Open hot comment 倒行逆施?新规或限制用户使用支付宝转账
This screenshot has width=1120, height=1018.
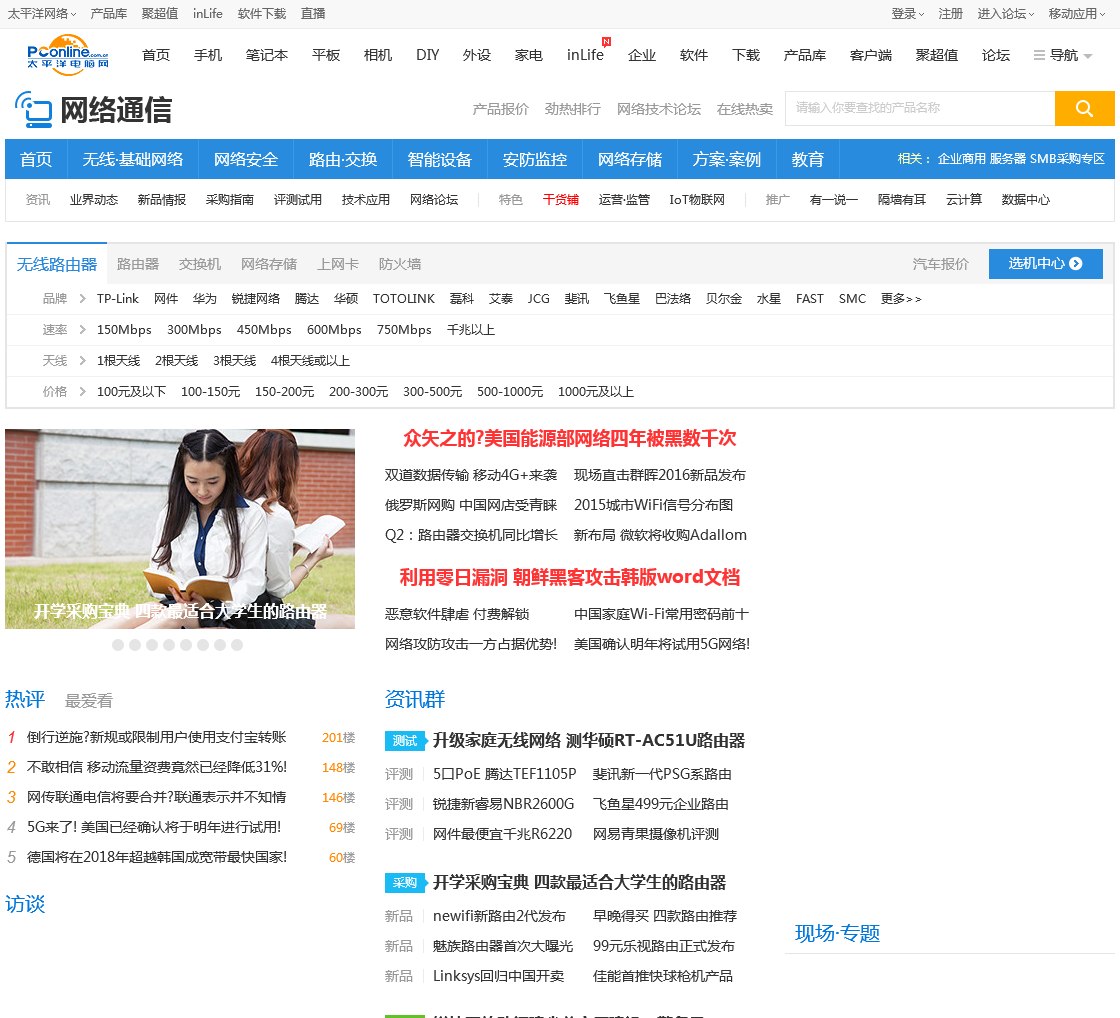click(x=156, y=737)
